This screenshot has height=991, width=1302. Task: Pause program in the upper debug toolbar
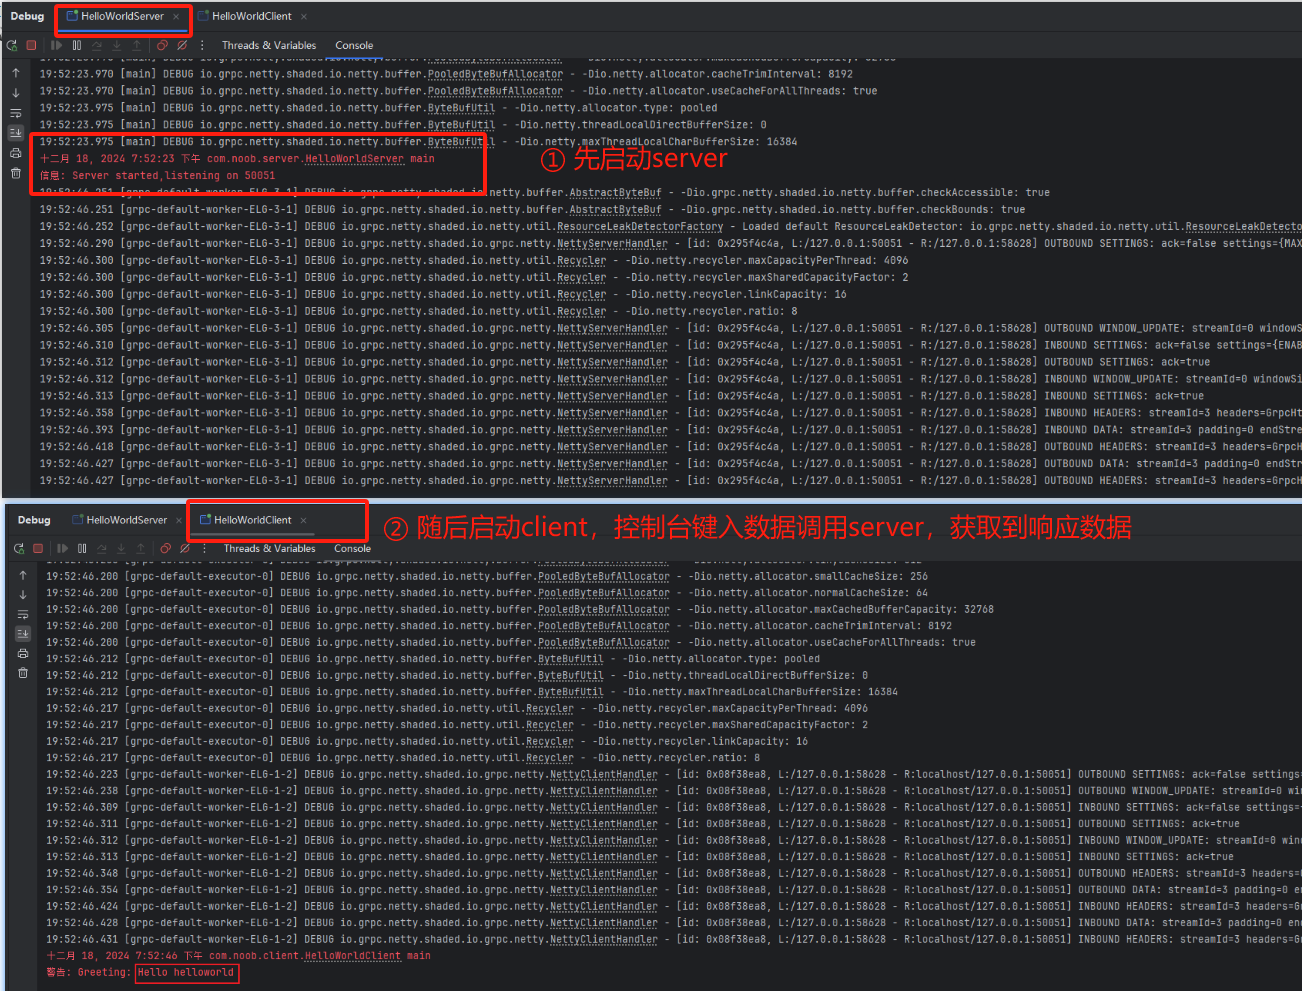(77, 45)
